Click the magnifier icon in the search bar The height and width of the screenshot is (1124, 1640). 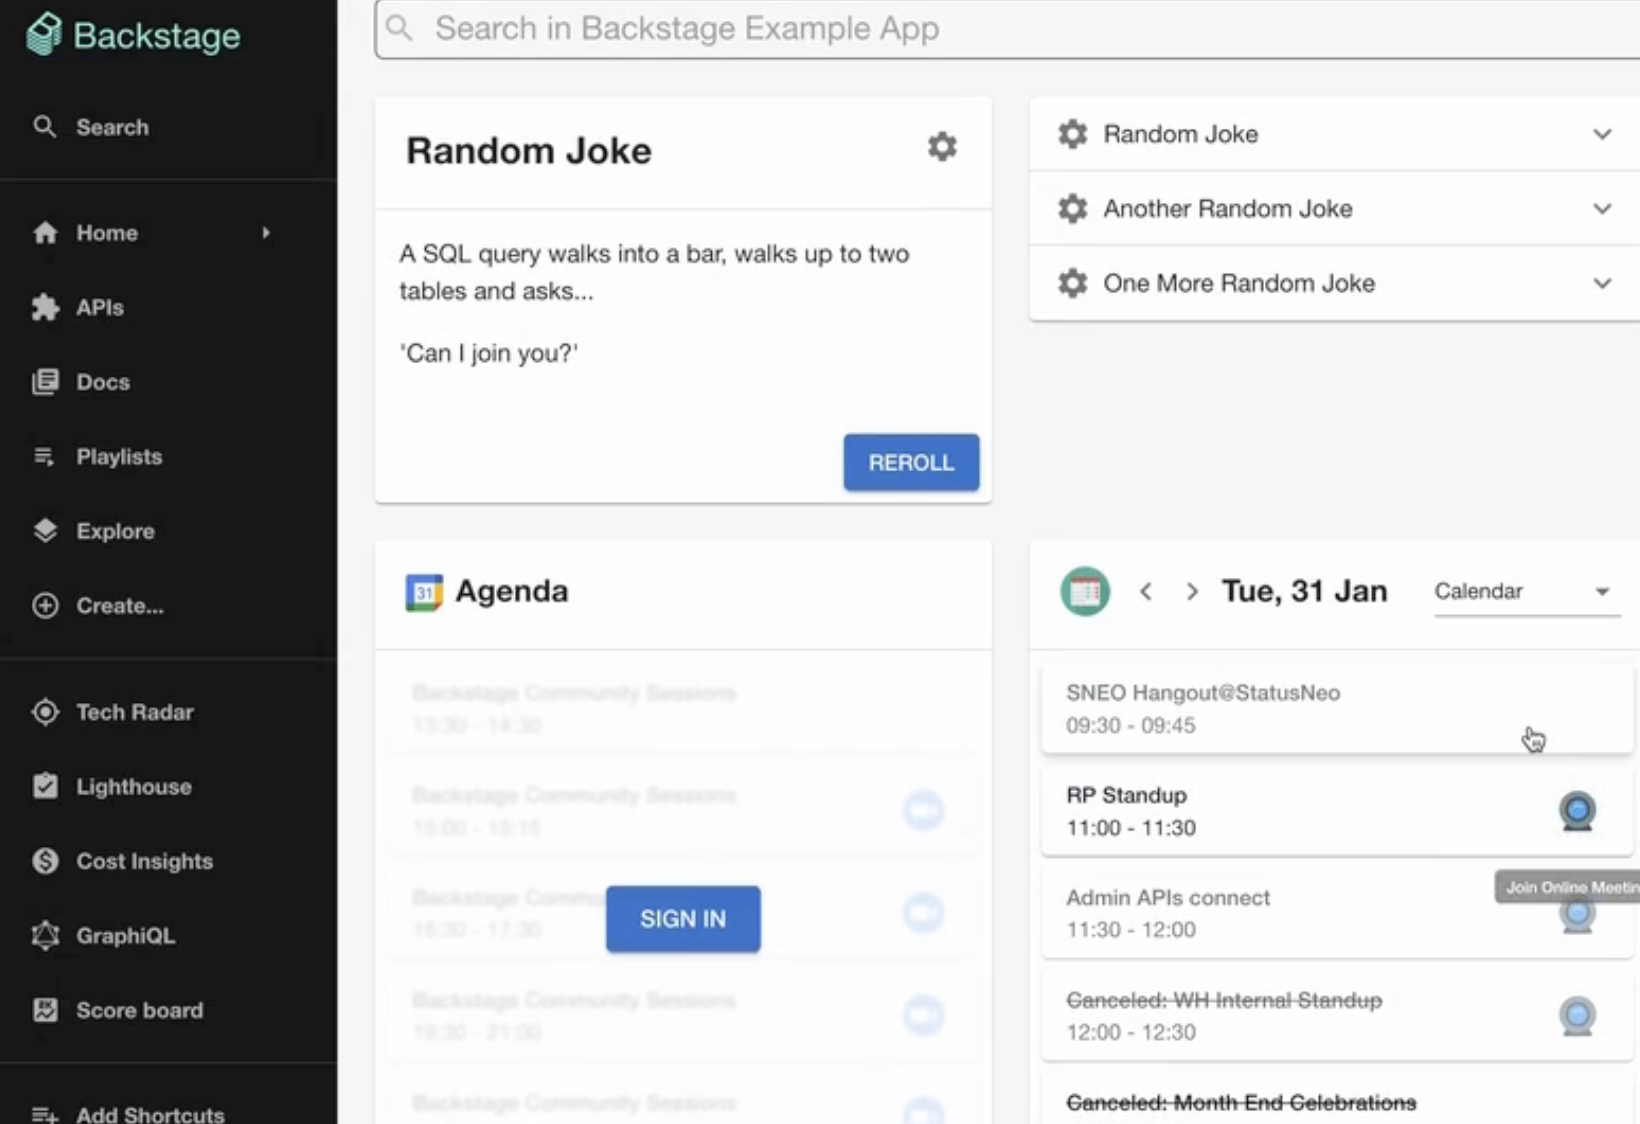tap(400, 28)
